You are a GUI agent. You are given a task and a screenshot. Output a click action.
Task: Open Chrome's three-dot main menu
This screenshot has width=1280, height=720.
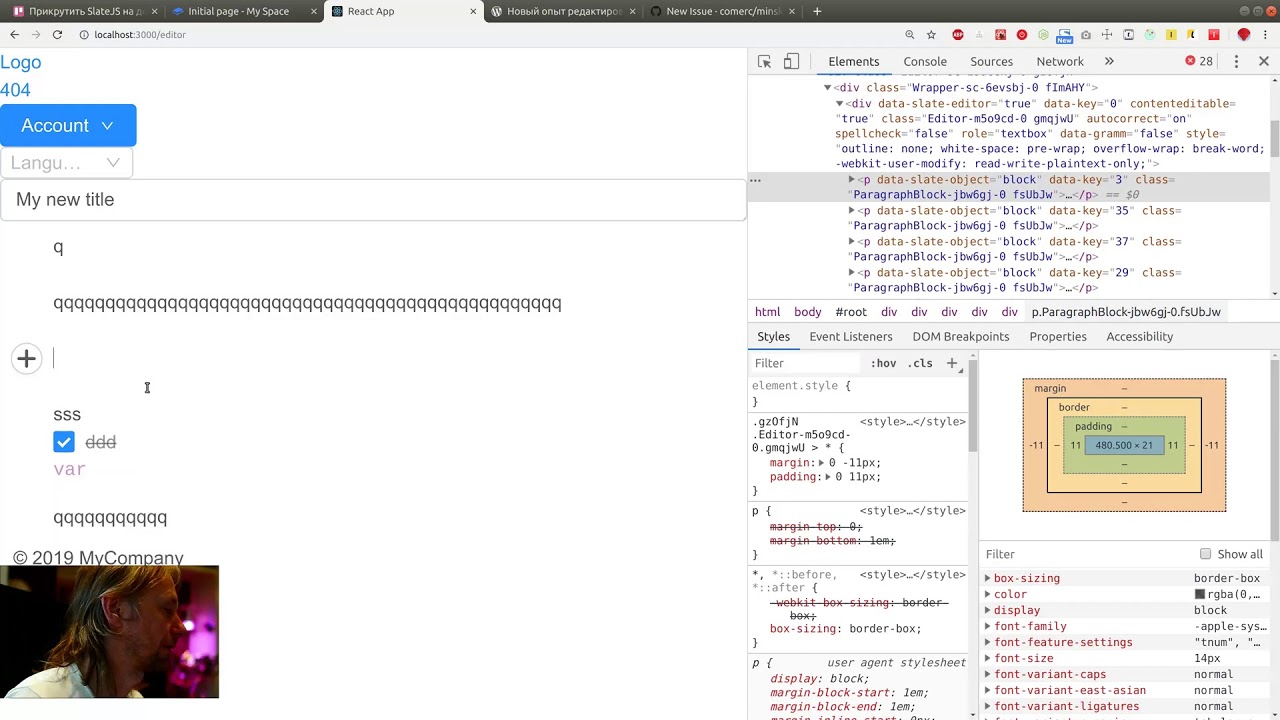(x=1266, y=35)
